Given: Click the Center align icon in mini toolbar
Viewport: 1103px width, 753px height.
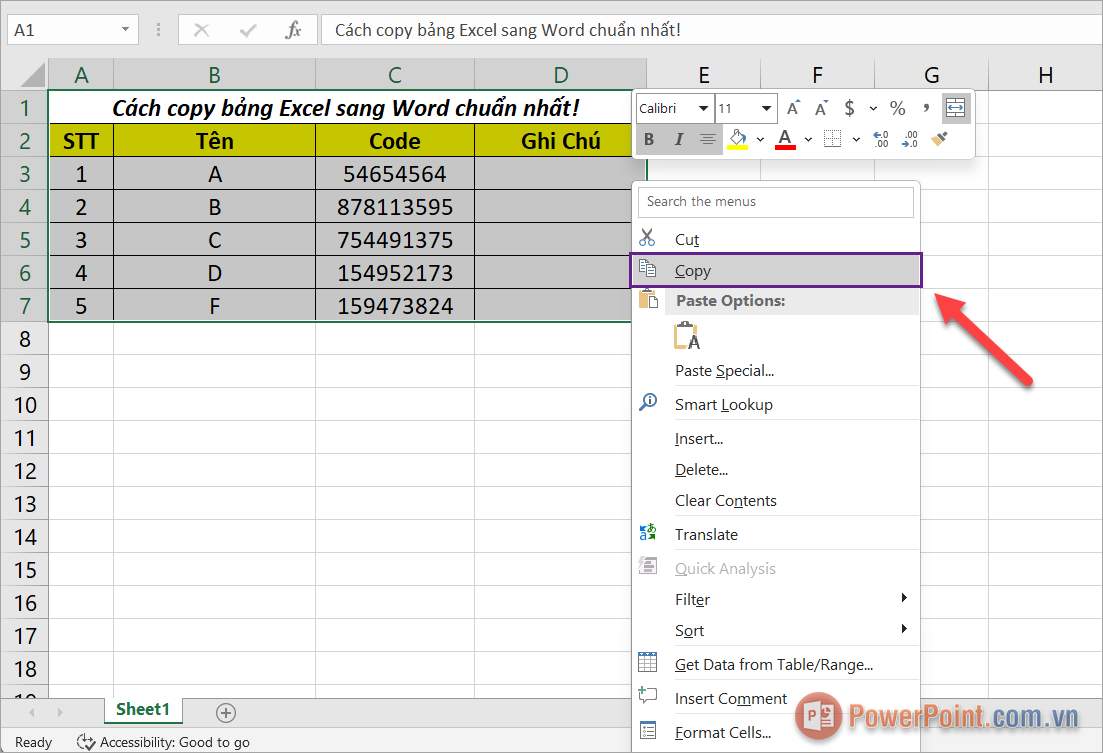Looking at the screenshot, I should click(x=708, y=140).
